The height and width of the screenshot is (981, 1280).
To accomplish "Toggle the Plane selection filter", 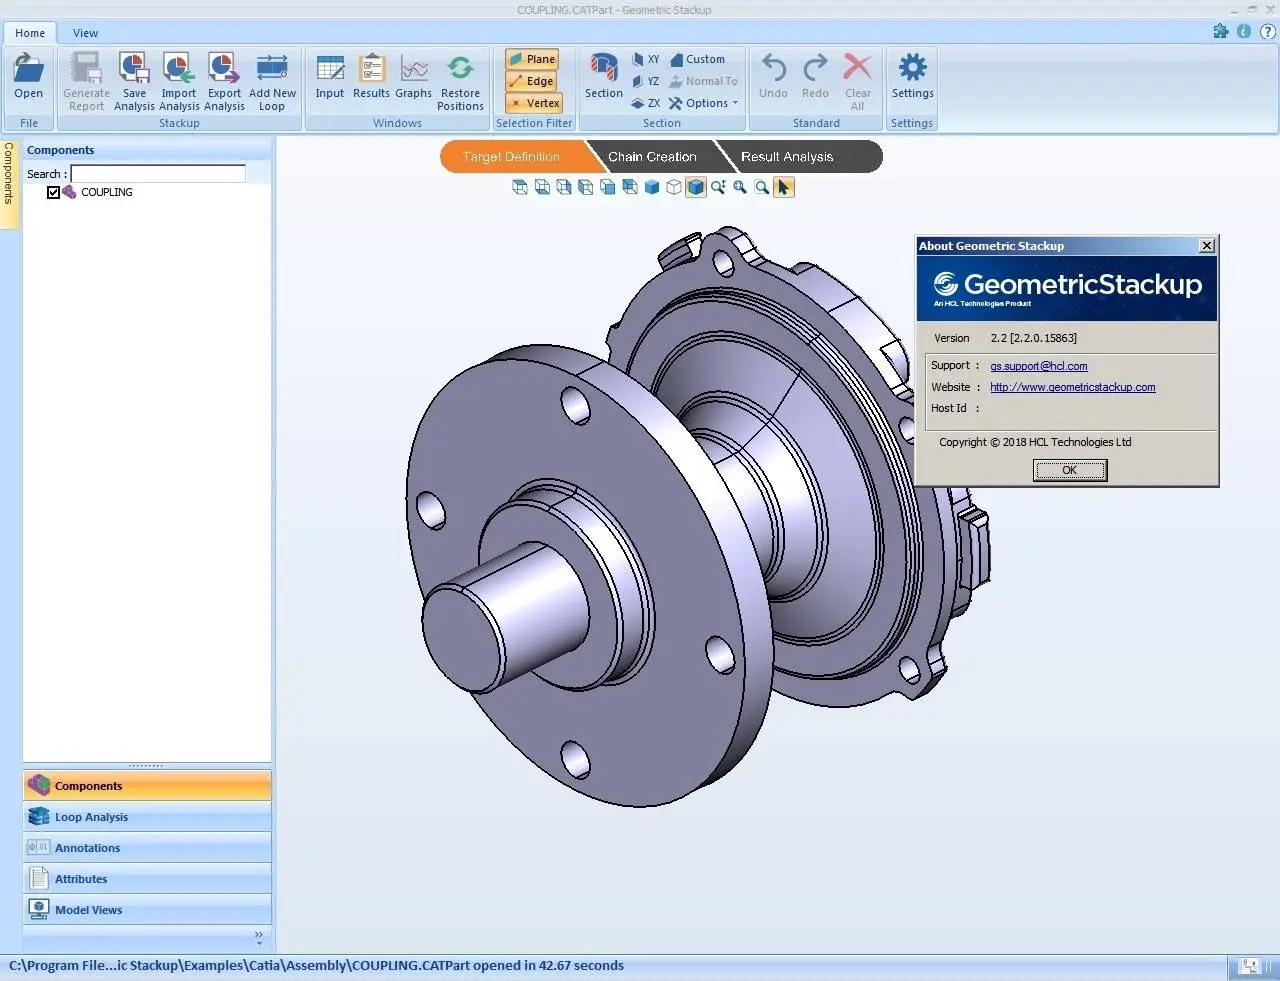I will pyautogui.click(x=533, y=59).
